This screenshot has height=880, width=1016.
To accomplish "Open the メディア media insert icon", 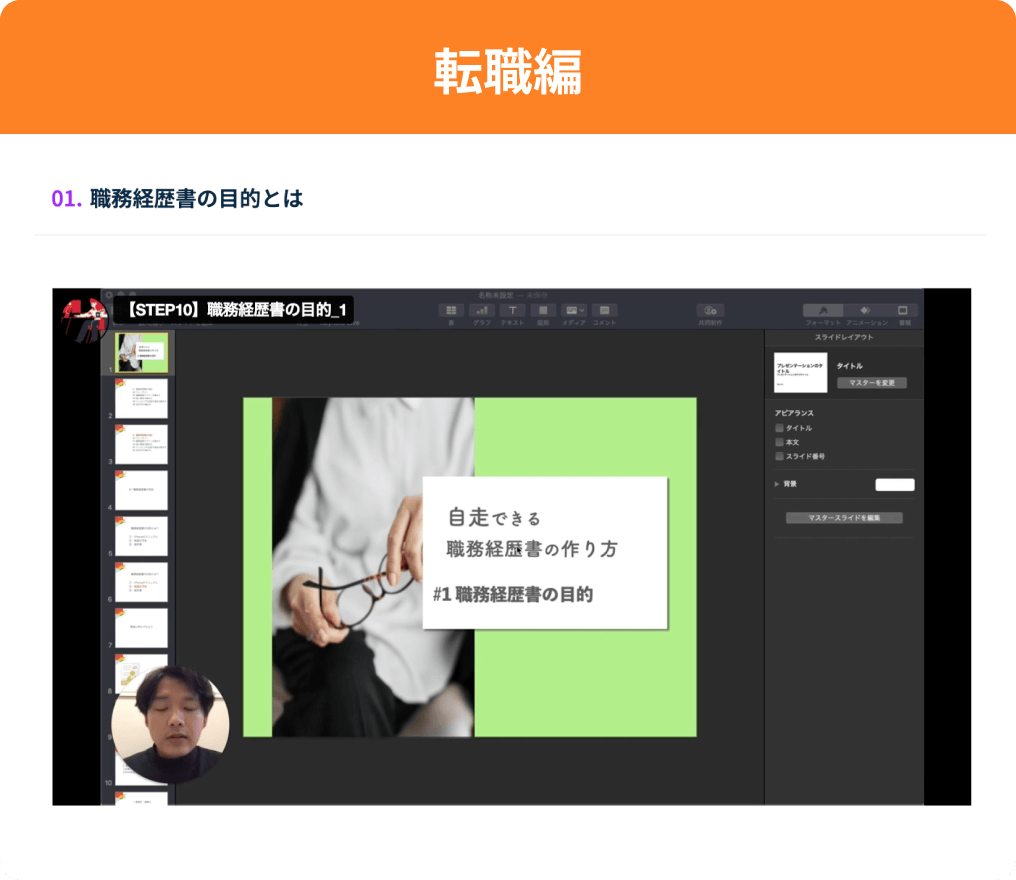I will pyautogui.click(x=571, y=310).
